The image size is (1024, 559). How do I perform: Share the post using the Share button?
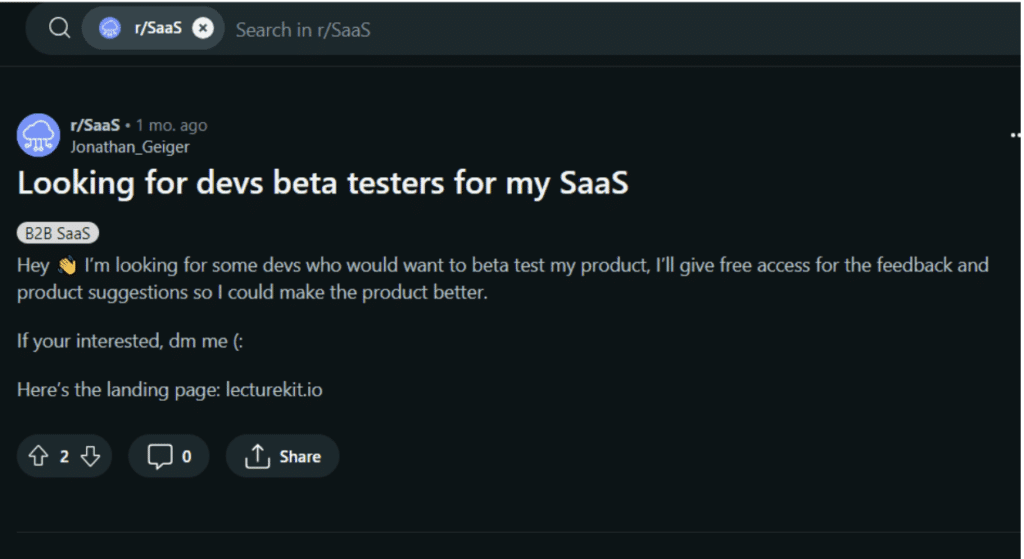[x=282, y=456]
